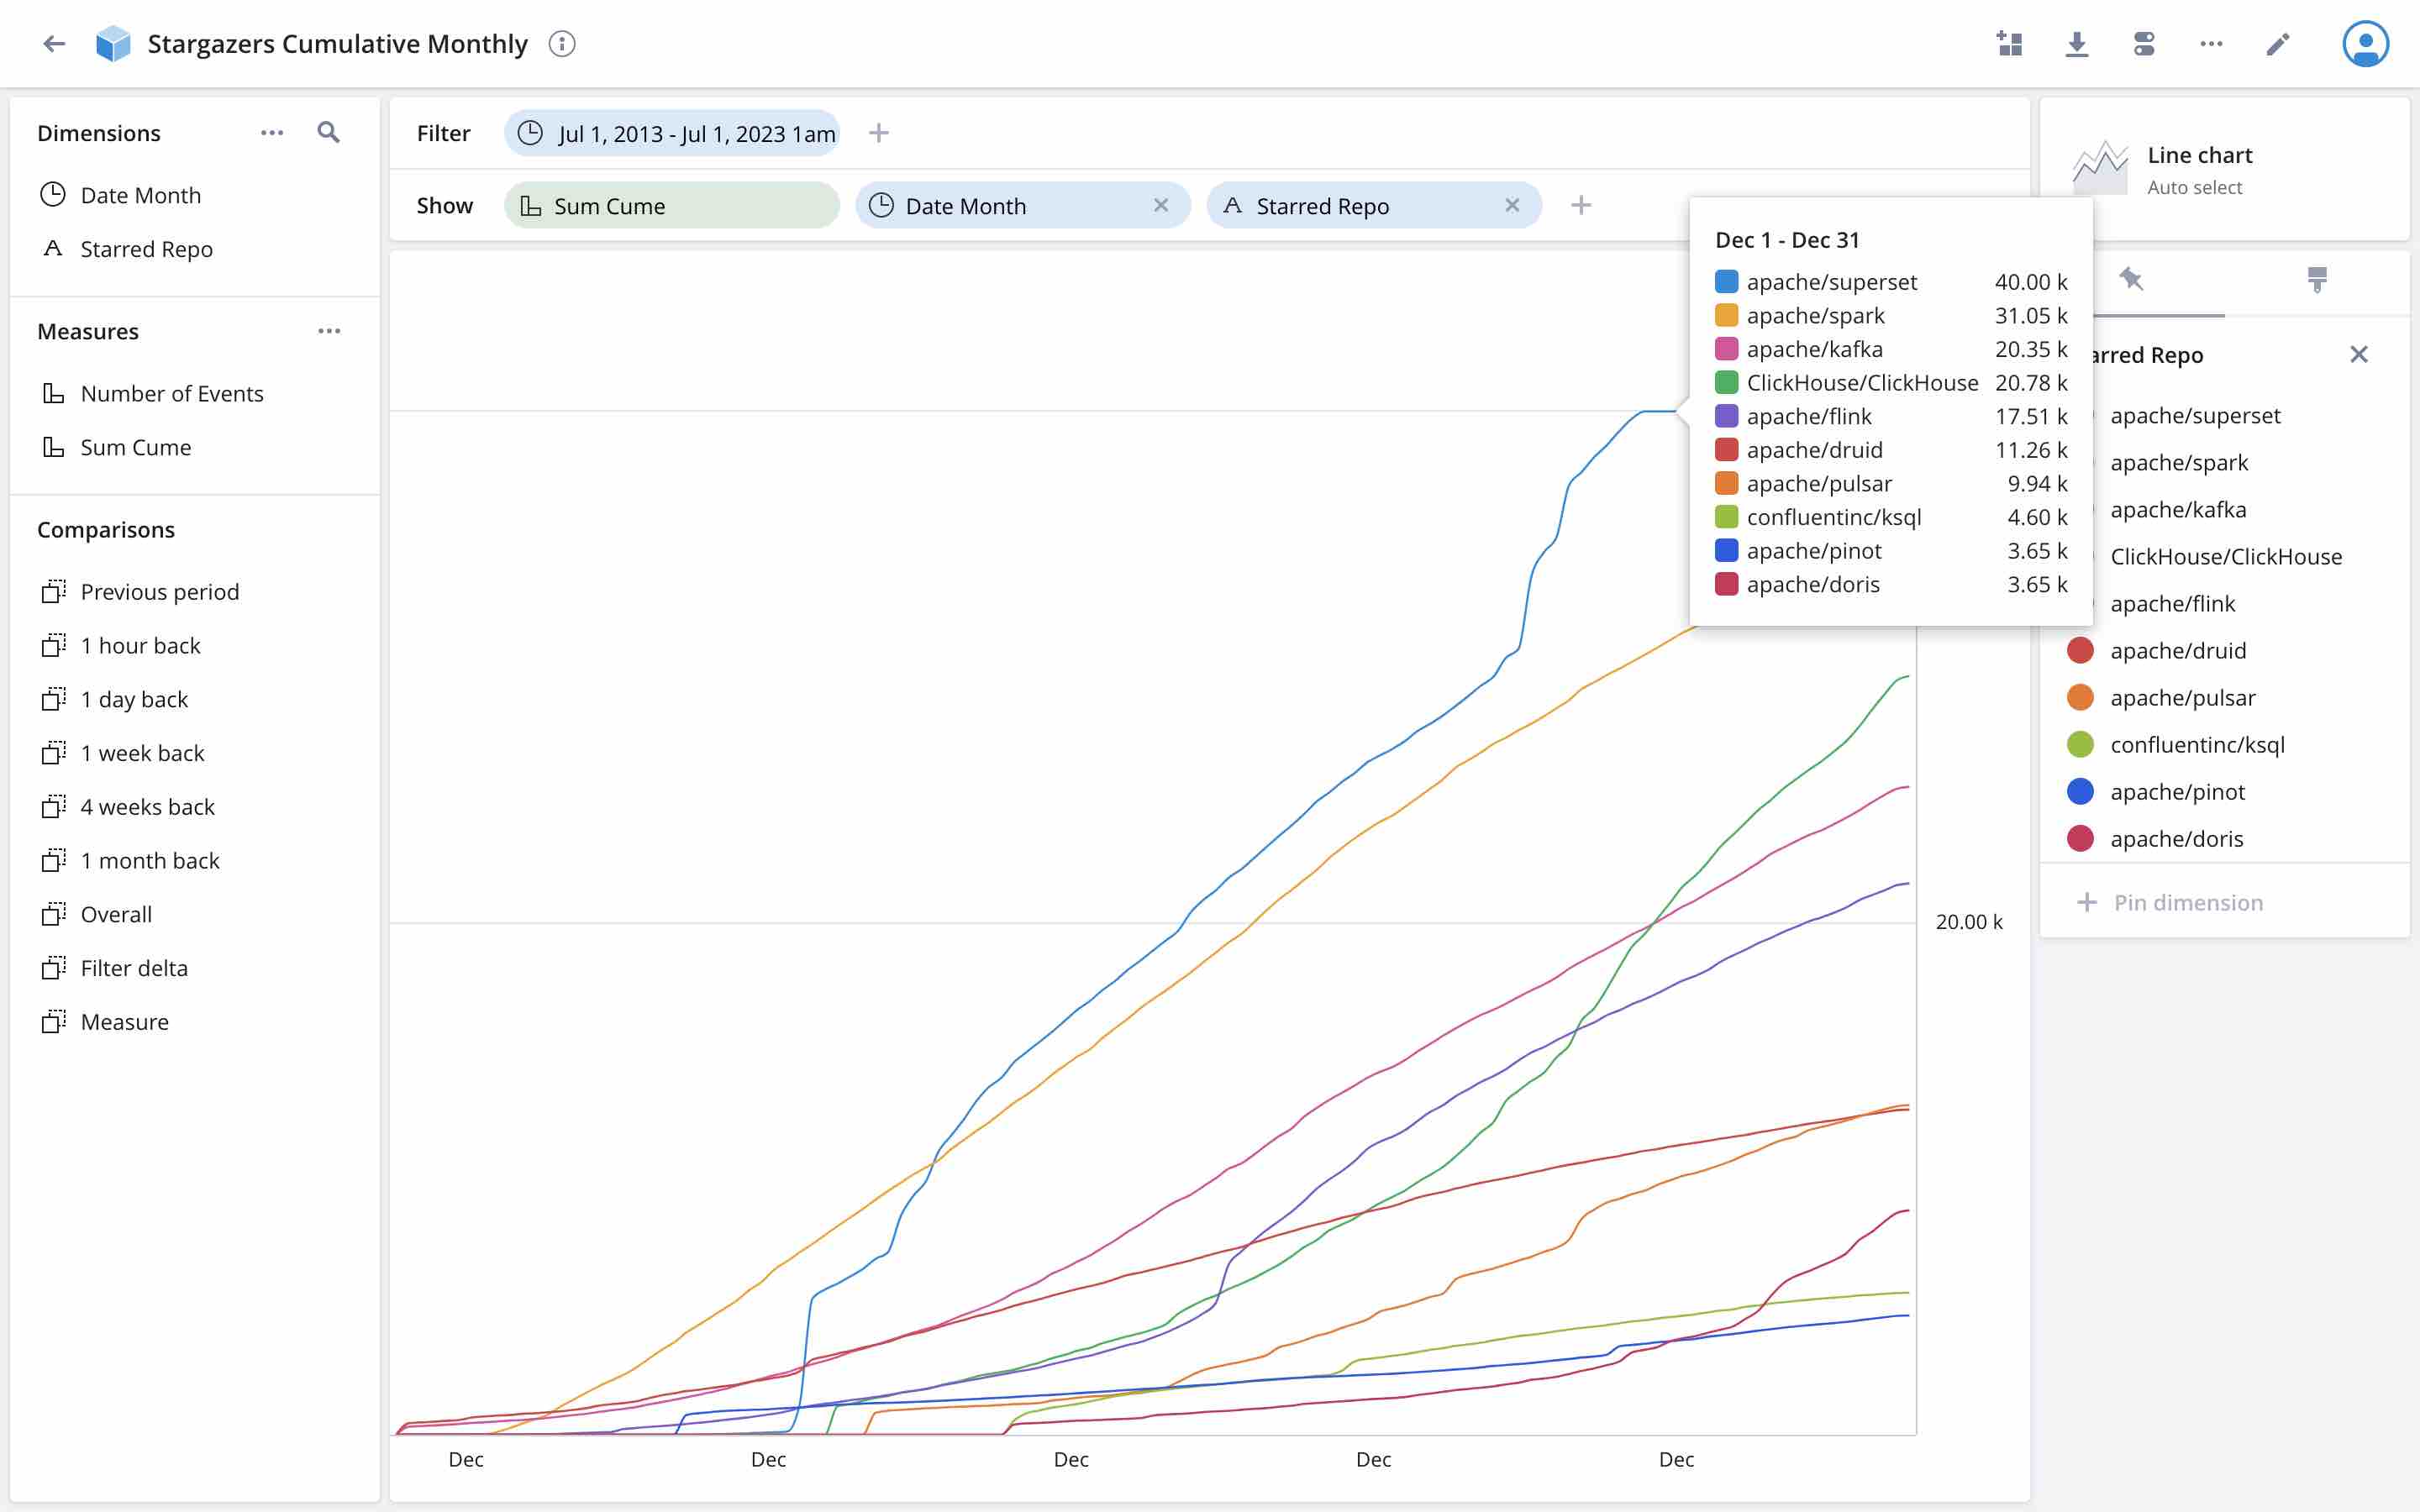Click the apache/druid color swatch

(x=2081, y=650)
